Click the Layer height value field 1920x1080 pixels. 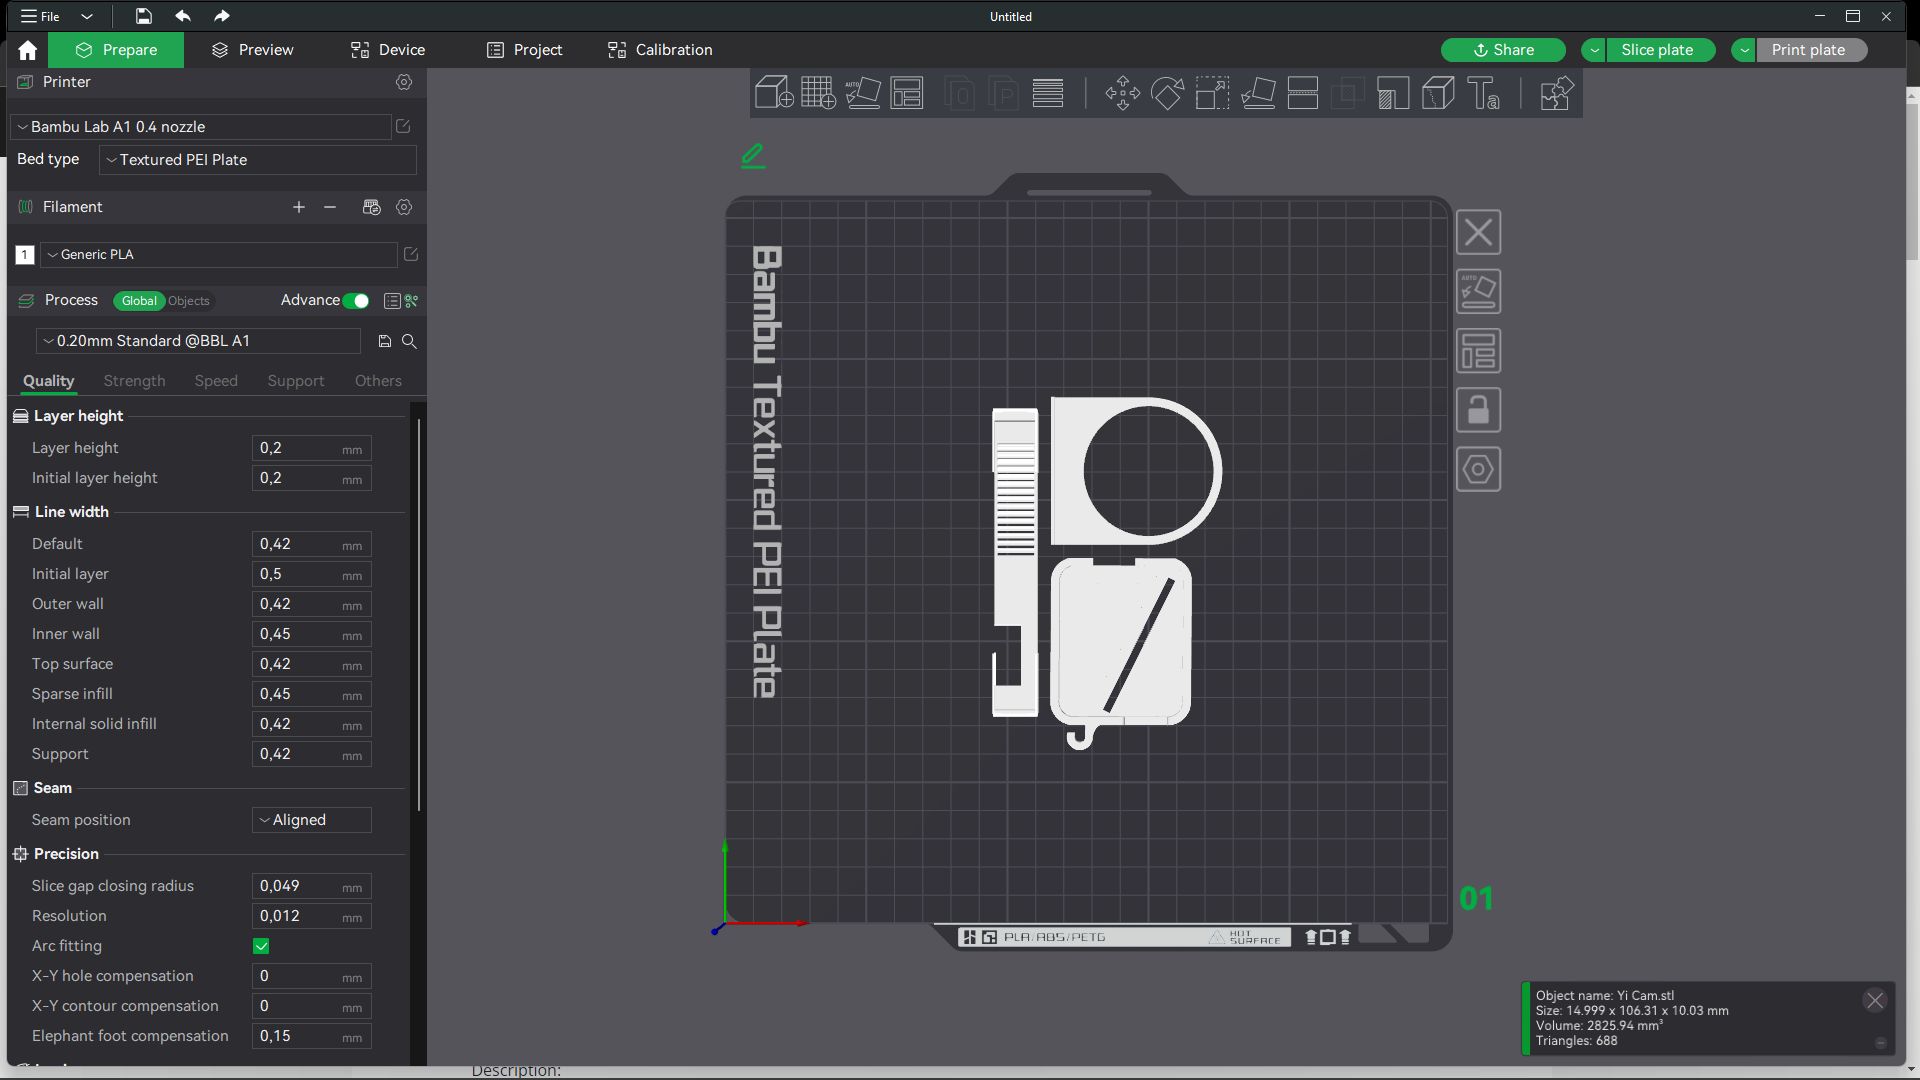(312, 448)
